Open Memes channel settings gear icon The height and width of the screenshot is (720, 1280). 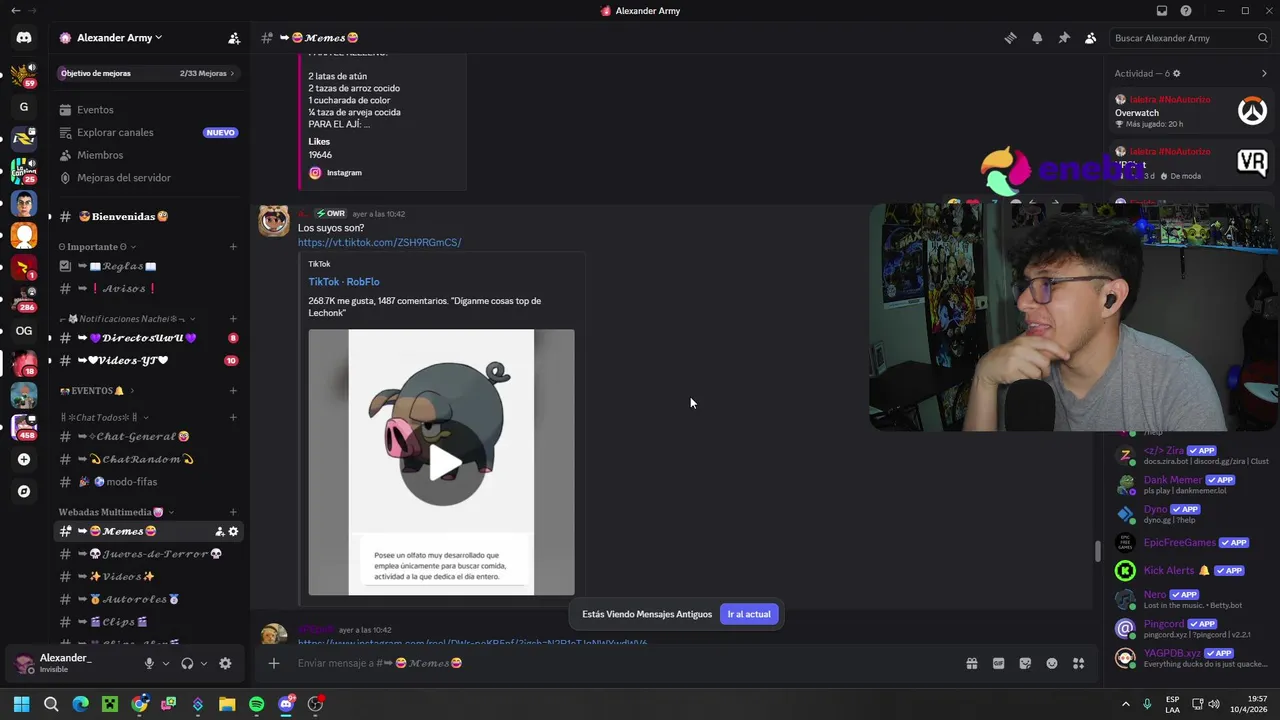coord(234,531)
